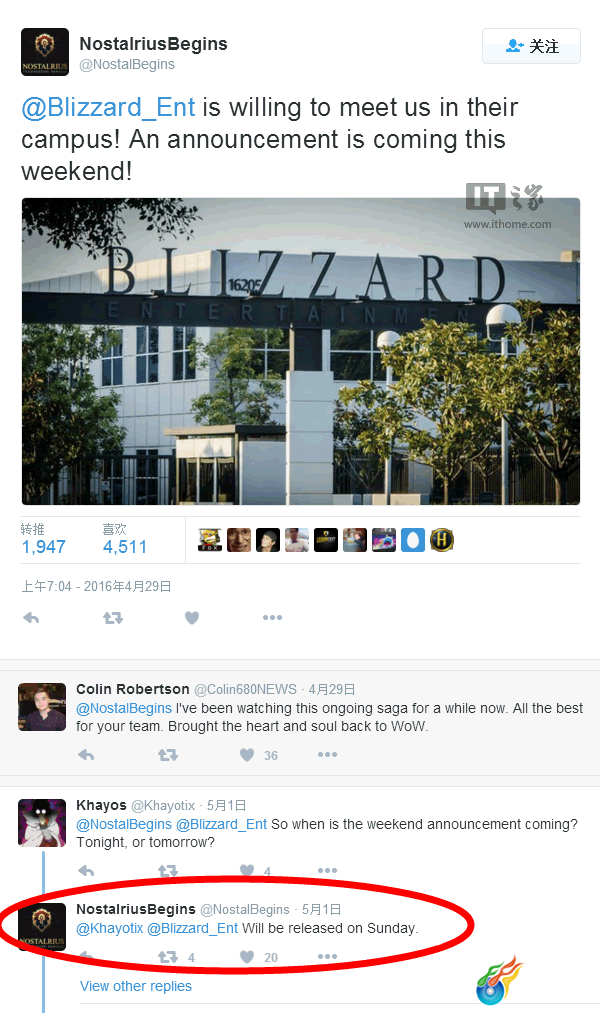Viewport: 600px width, 1013px height.
Task: Retweet the 'Will be released on Sunday' reply
Action: click(x=168, y=957)
